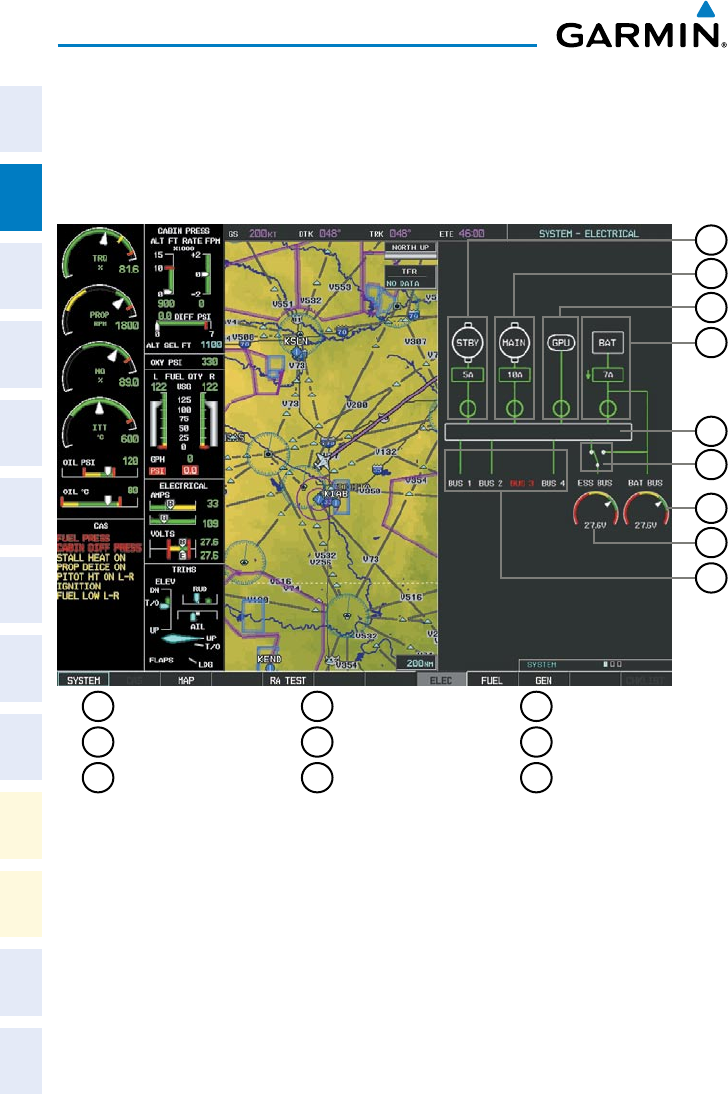Click the ESS BUS voltage gauge
The width and height of the screenshot is (728, 1106).
tap(595, 511)
